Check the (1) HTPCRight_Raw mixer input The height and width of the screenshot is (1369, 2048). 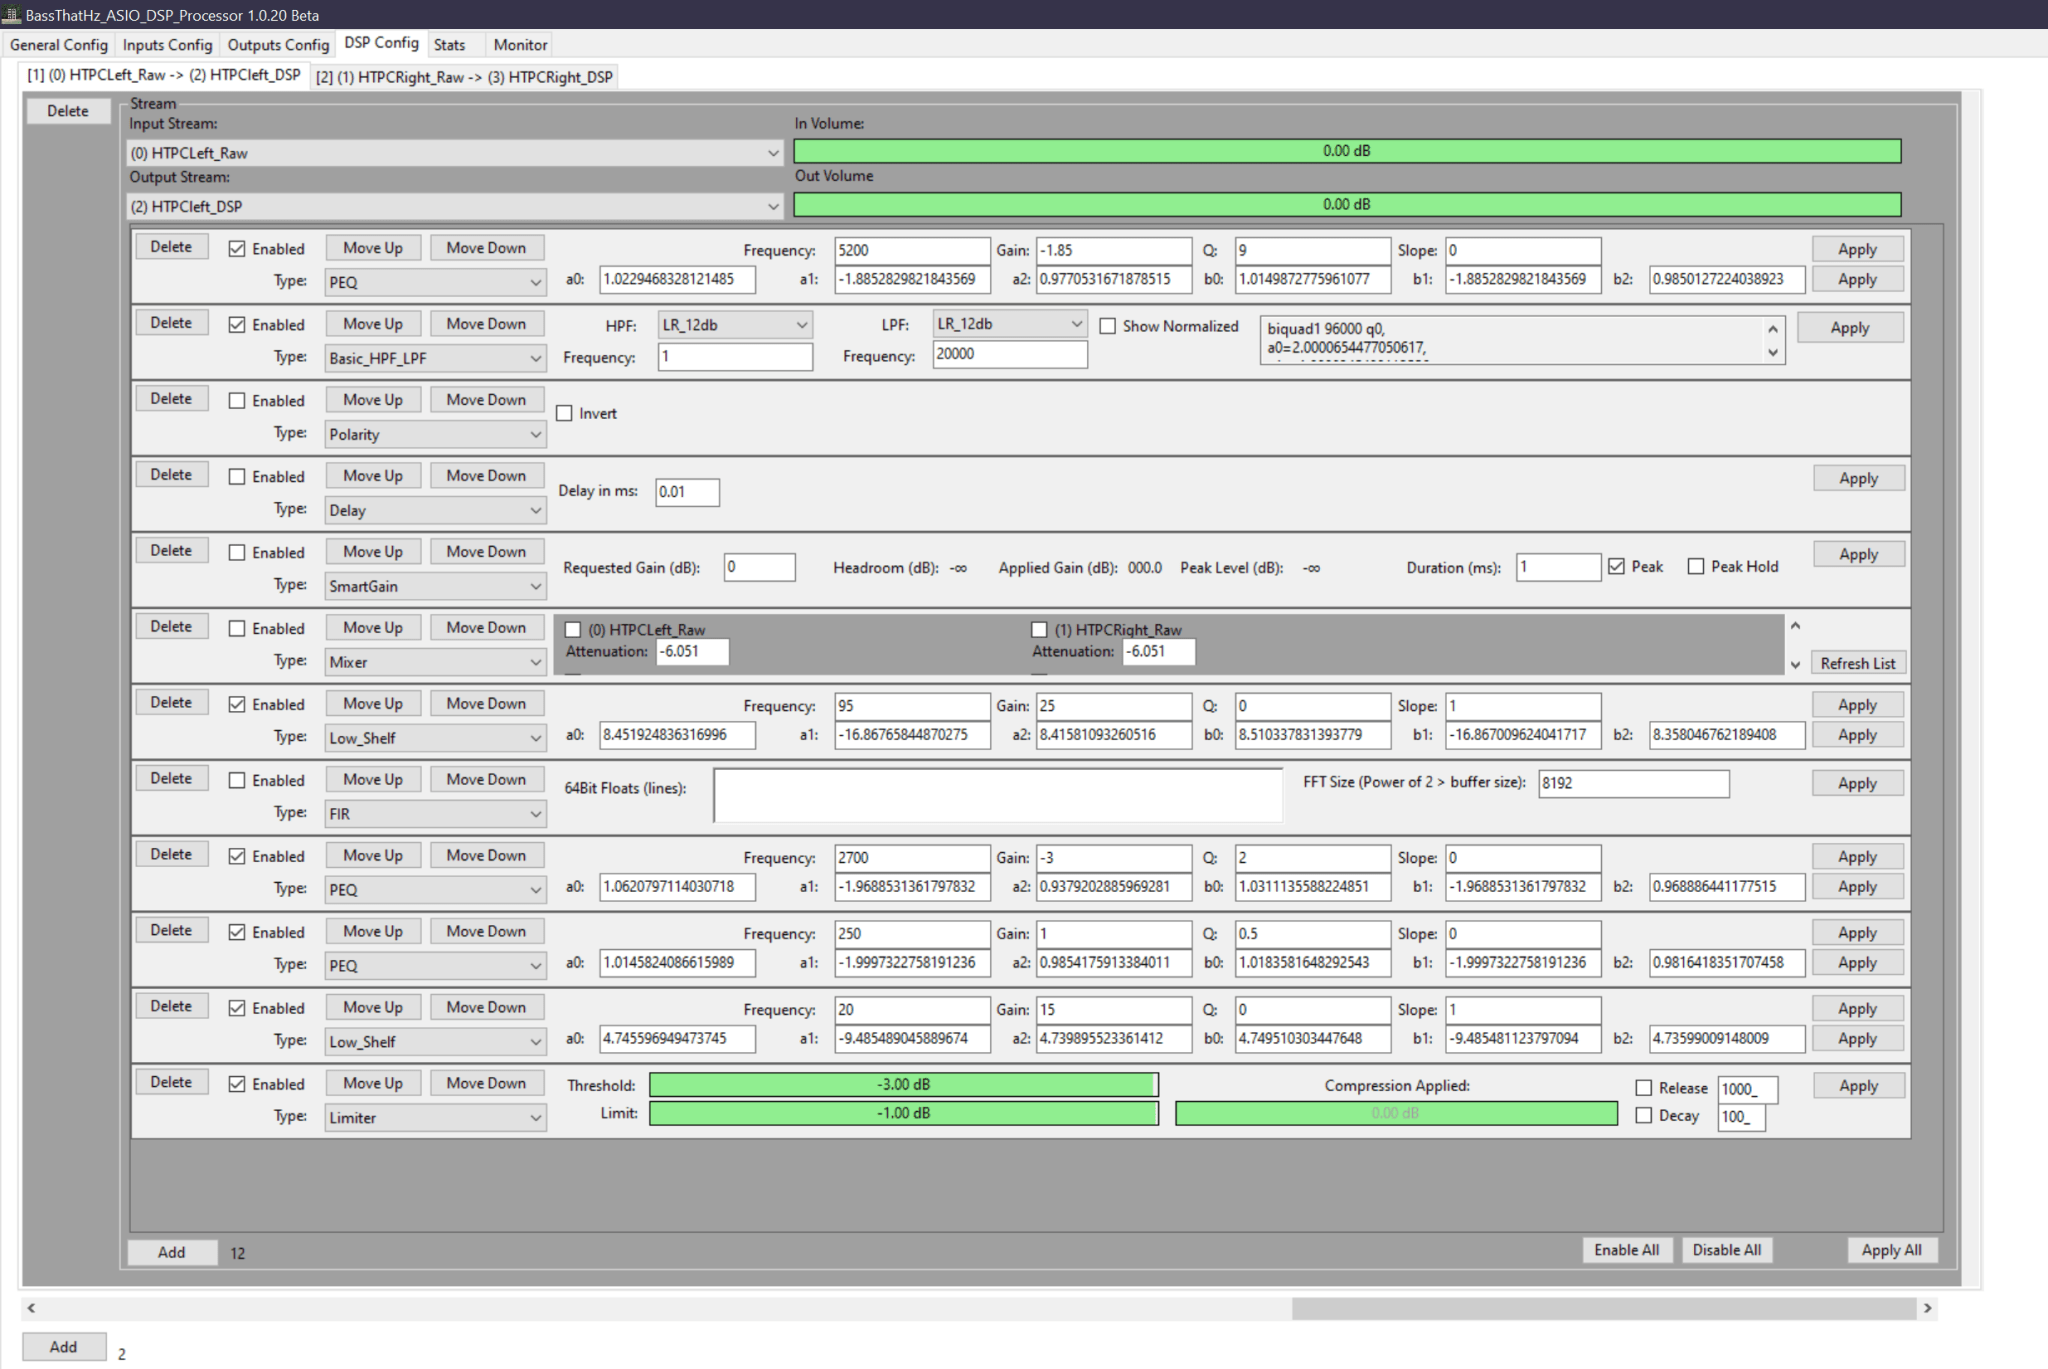tap(1039, 629)
